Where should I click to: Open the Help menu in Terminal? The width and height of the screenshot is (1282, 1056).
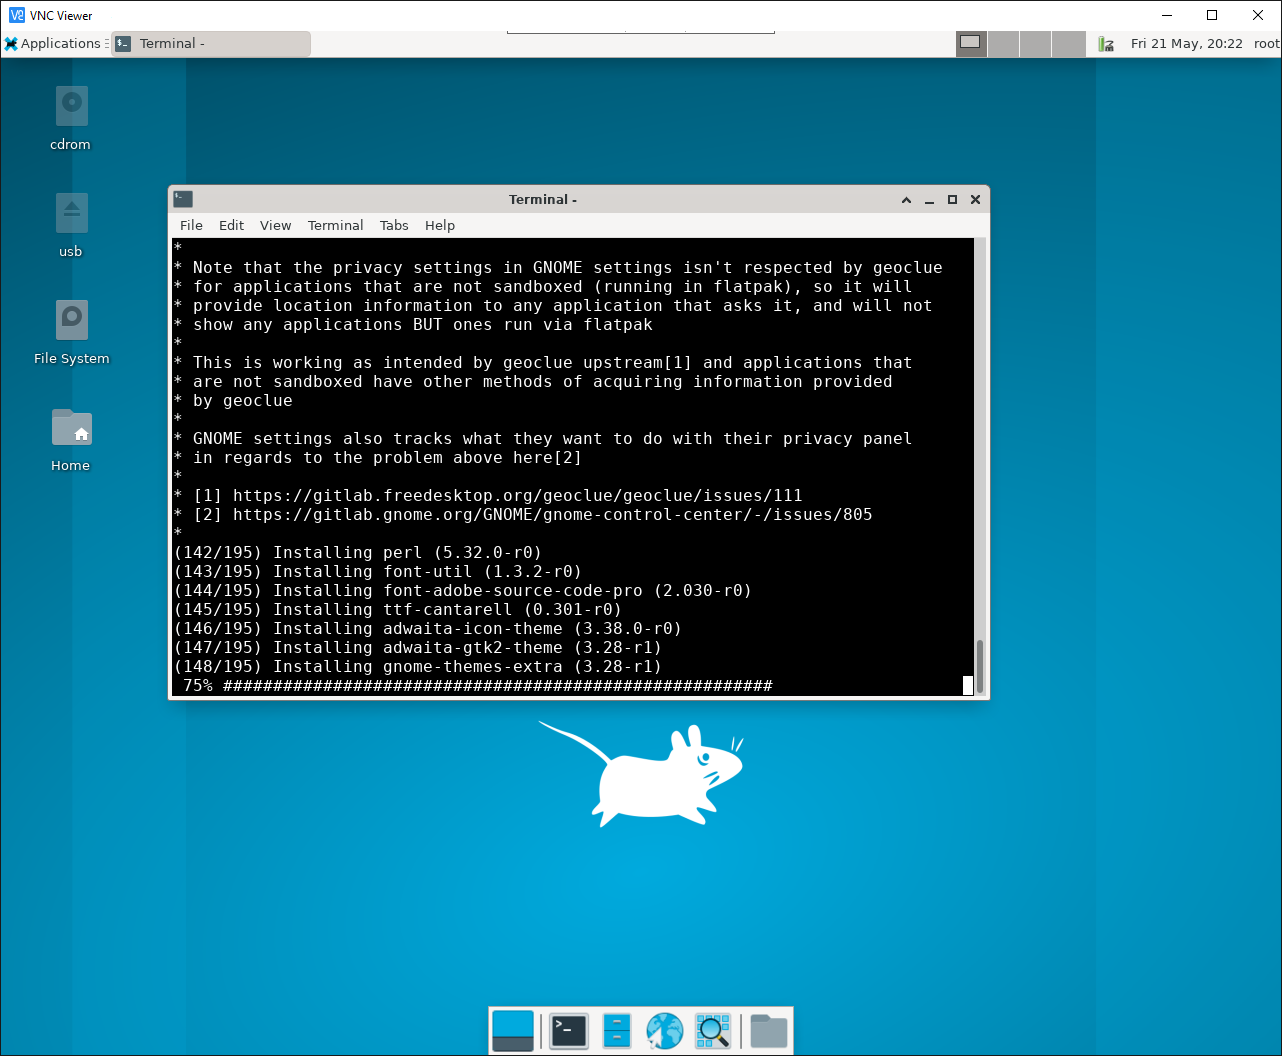pos(440,225)
